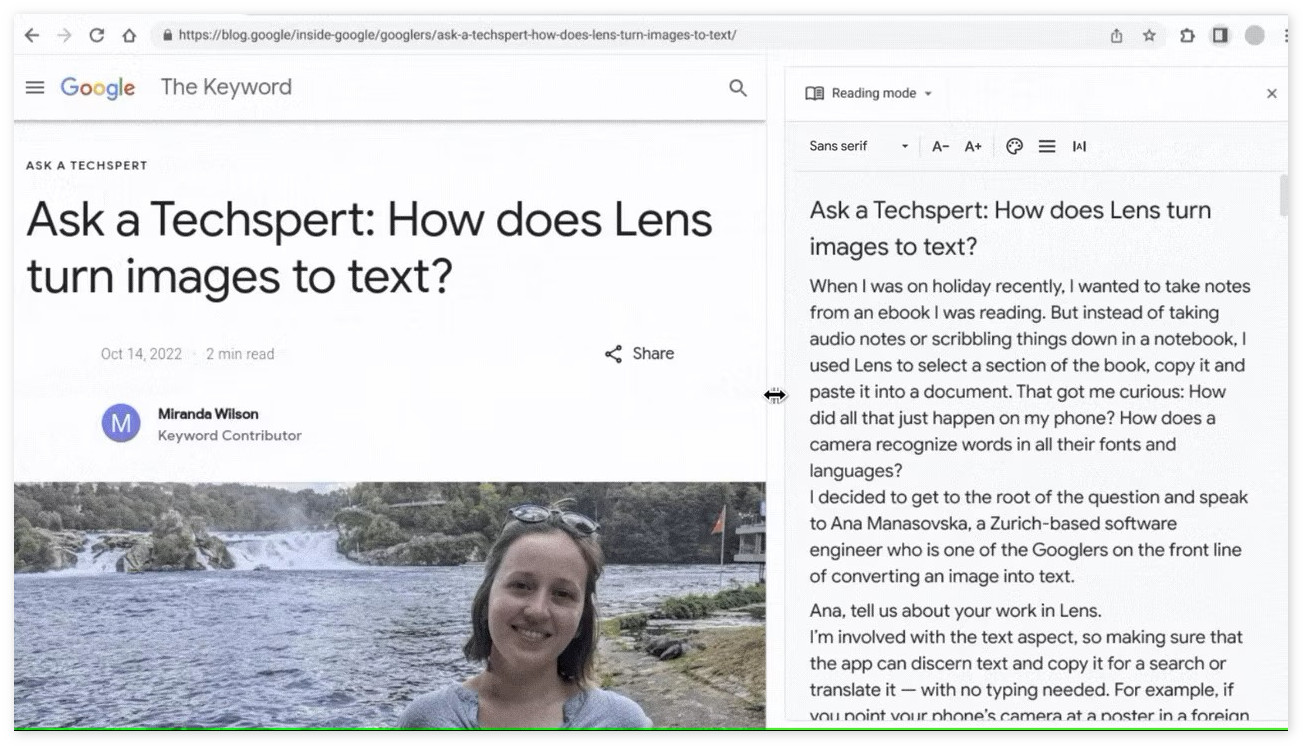Open Miranda Wilson's author link
Viewport: 1303px width, 746px height.
[x=208, y=414]
